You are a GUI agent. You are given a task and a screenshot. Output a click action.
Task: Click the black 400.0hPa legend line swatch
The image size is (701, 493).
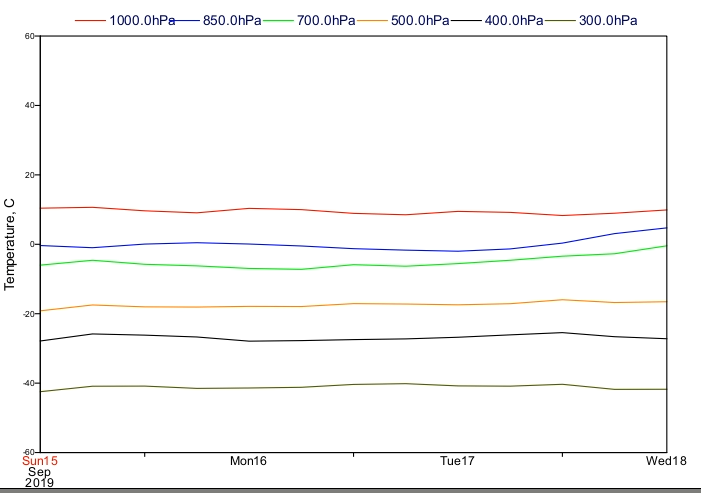pos(466,21)
